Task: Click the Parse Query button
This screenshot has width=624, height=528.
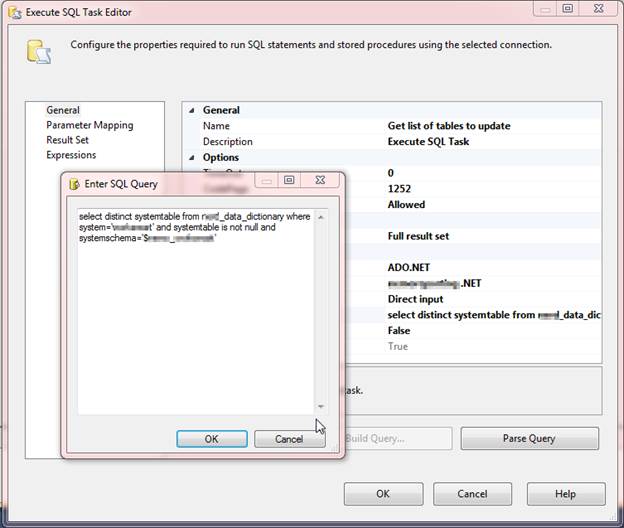Action: [x=529, y=438]
